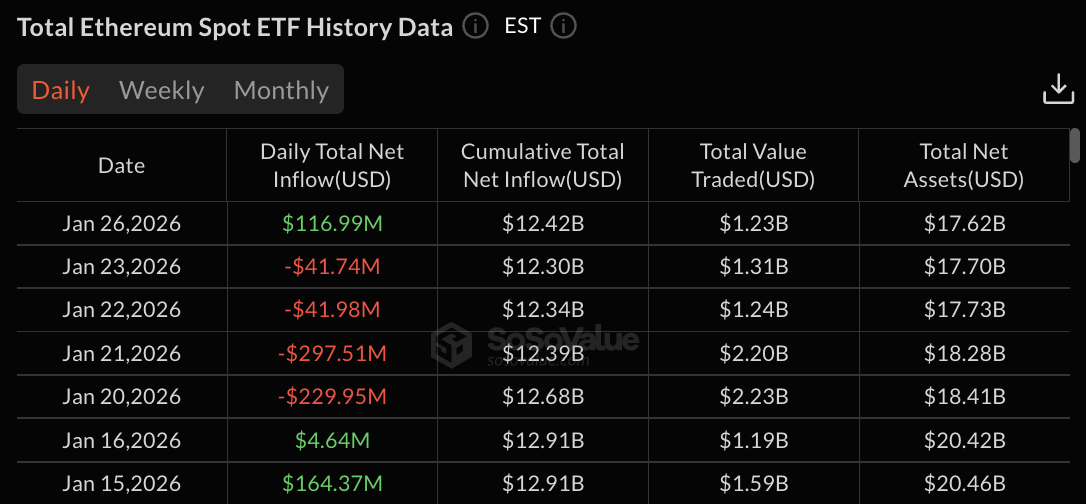Switch to the Weekly tab
The image size is (1086, 504).
pyautogui.click(x=162, y=90)
